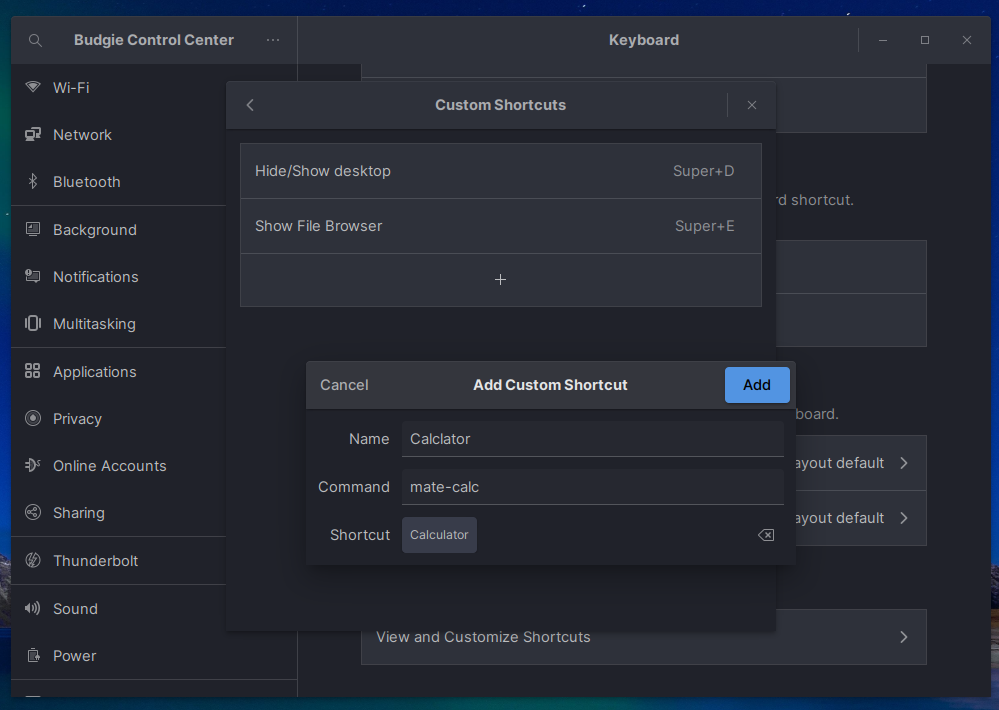Open the three-dot menu in the header
Image resolution: width=999 pixels, height=710 pixels.
(x=273, y=41)
